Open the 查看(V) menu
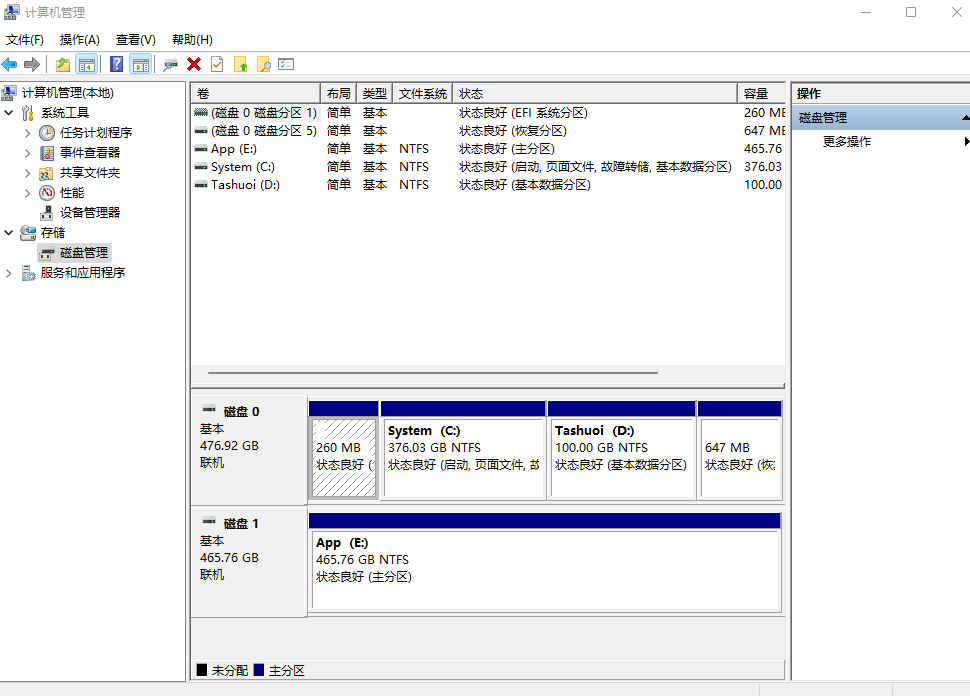Image resolution: width=970 pixels, height=696 pixels. pos(136,40)
